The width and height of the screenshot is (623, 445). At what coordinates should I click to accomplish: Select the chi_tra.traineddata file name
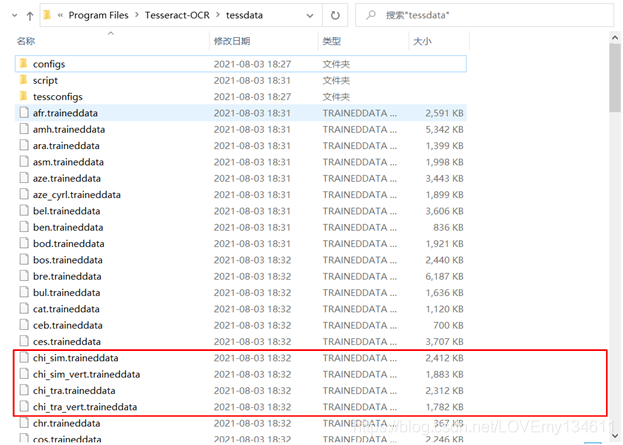pos(74,391)
